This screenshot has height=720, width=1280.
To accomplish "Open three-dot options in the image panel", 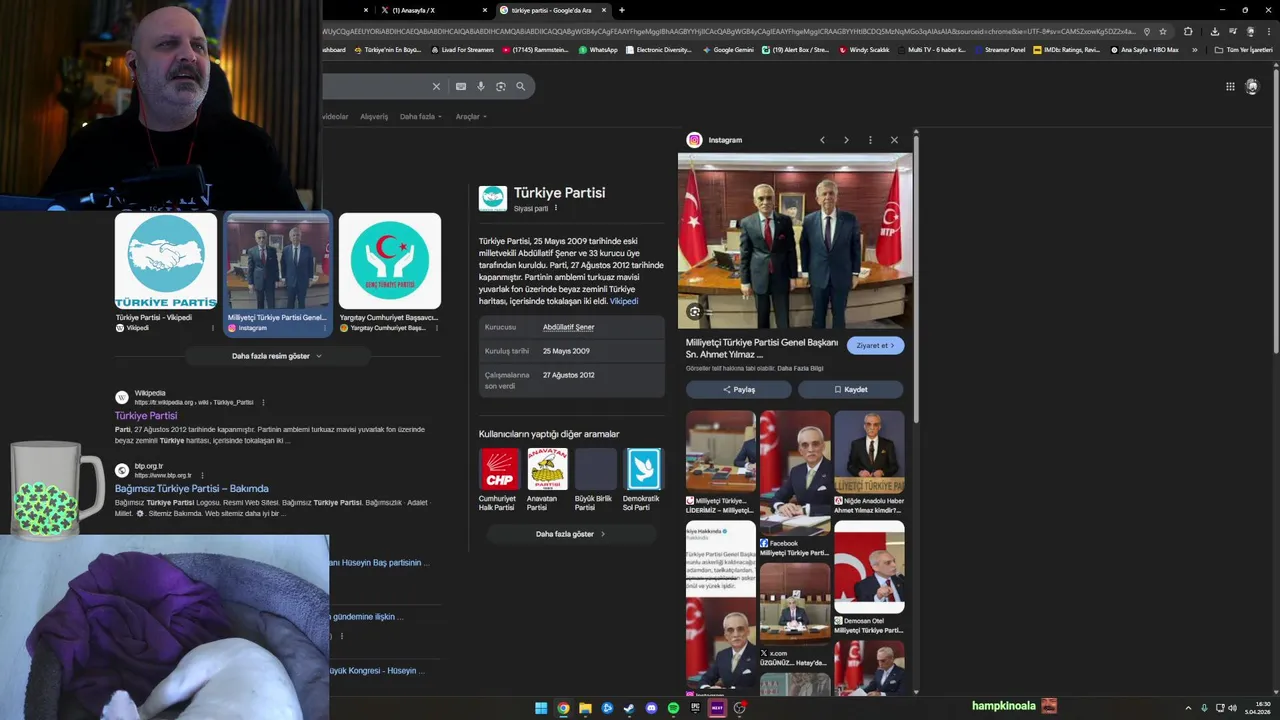I will (870, 140).
